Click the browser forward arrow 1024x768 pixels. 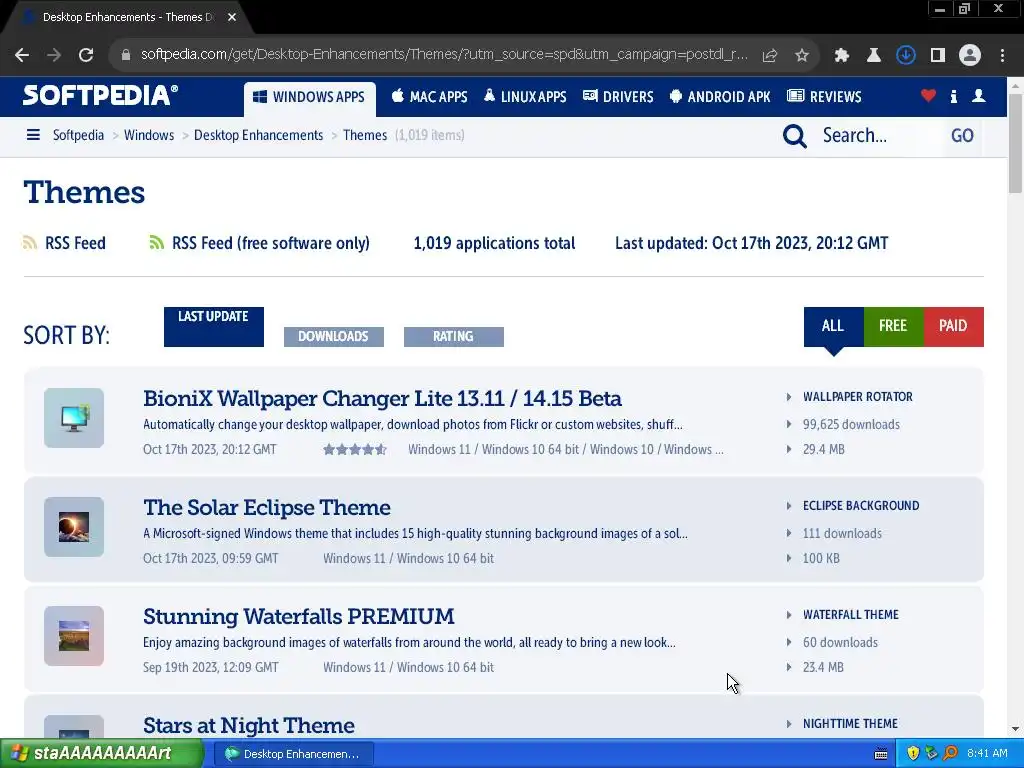pyautogui.click(x=54, y=55)
